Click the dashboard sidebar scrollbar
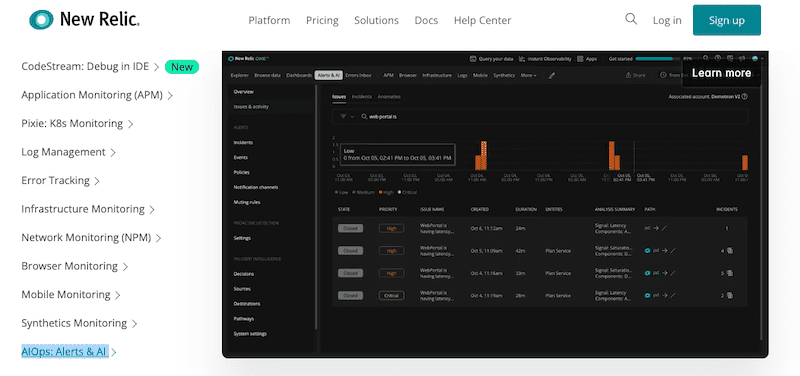The width and height of the screenshot is (800, 376). [316, 207]
